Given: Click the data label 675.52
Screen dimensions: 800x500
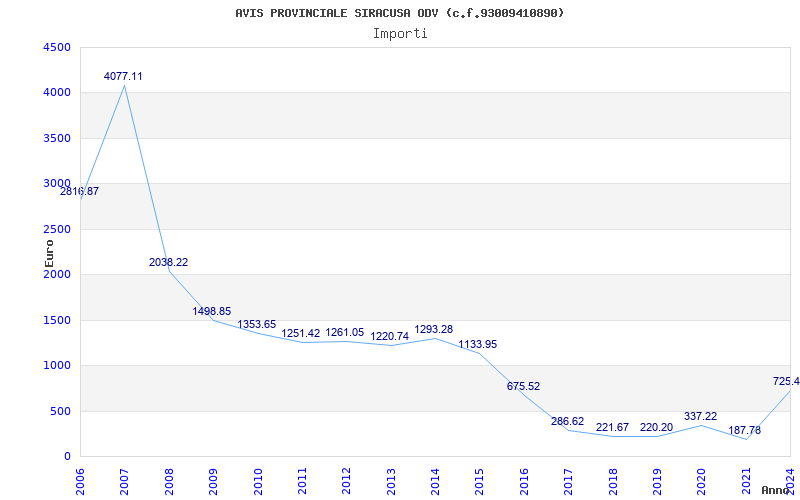Looking at the screenshot, I should pyautogui.click(x=523, y=386).
